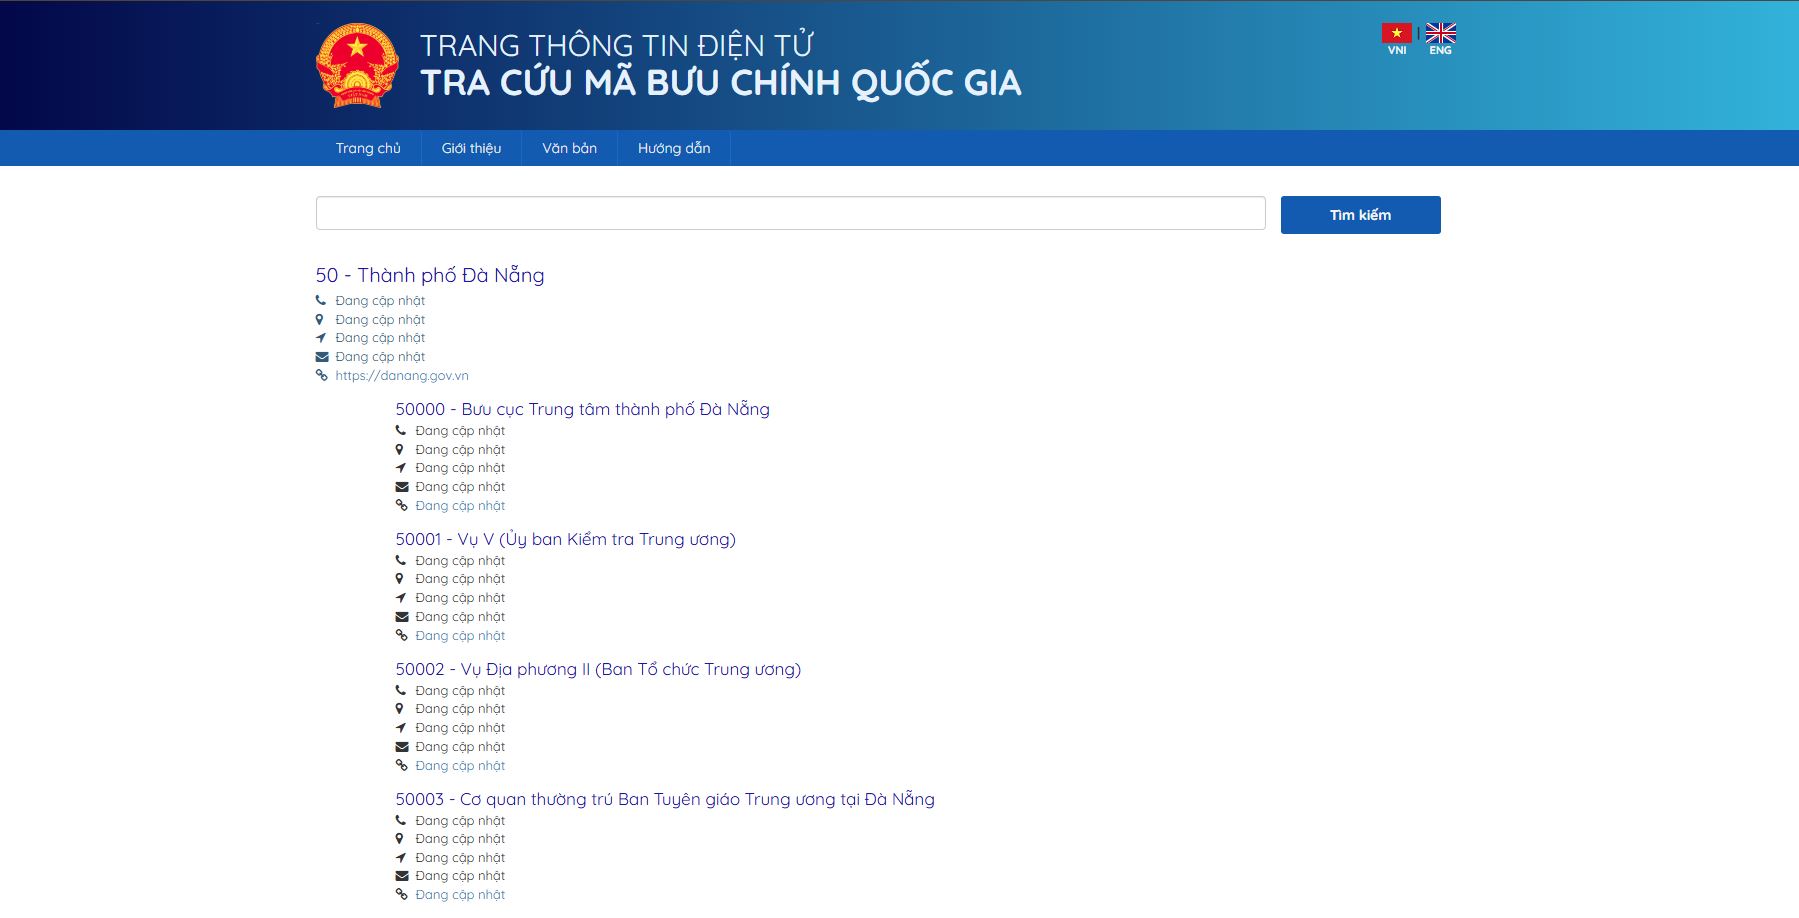Click chain link icon under entry 50002
The width and height of the screenshot is (1799, 918).
401,765
